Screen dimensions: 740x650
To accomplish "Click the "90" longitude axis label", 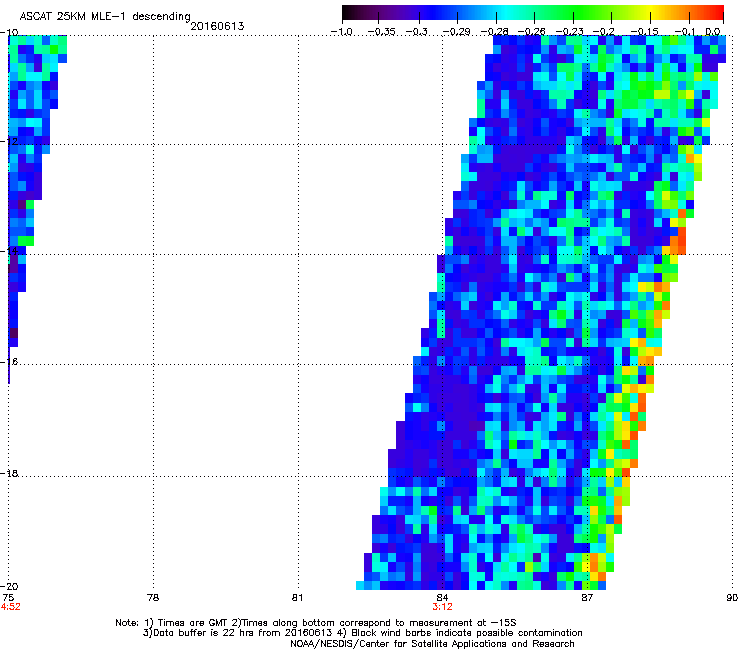I will pyautogui.click(x=732, y=598).
